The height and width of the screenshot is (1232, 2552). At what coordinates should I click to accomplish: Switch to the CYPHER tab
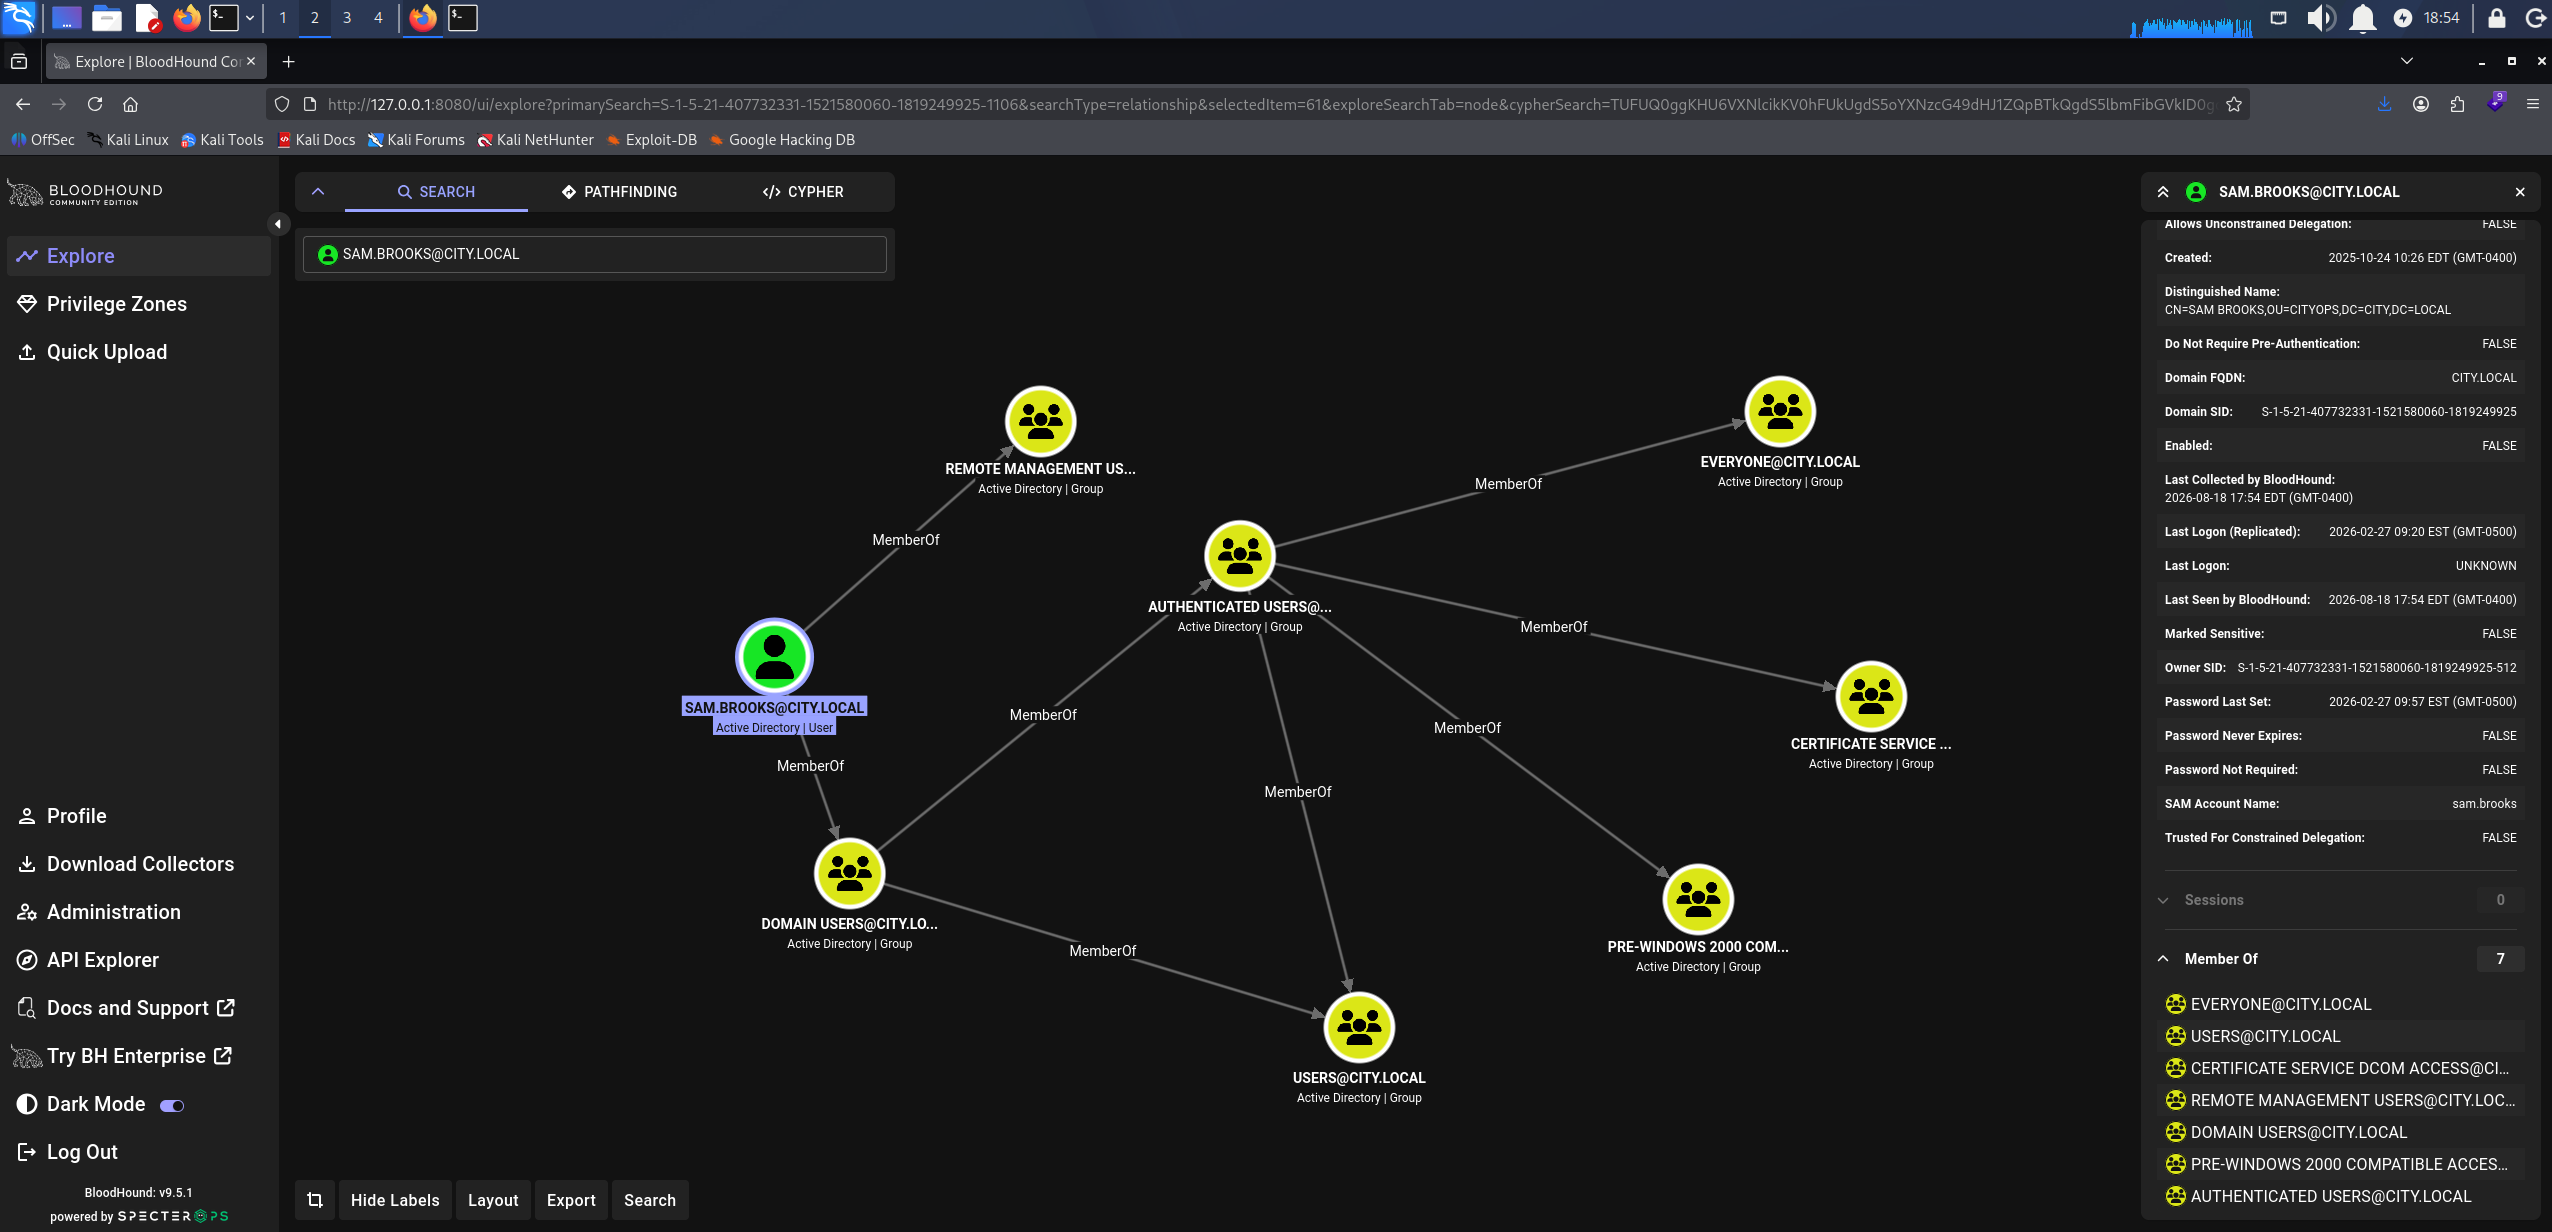click(803, 192)
